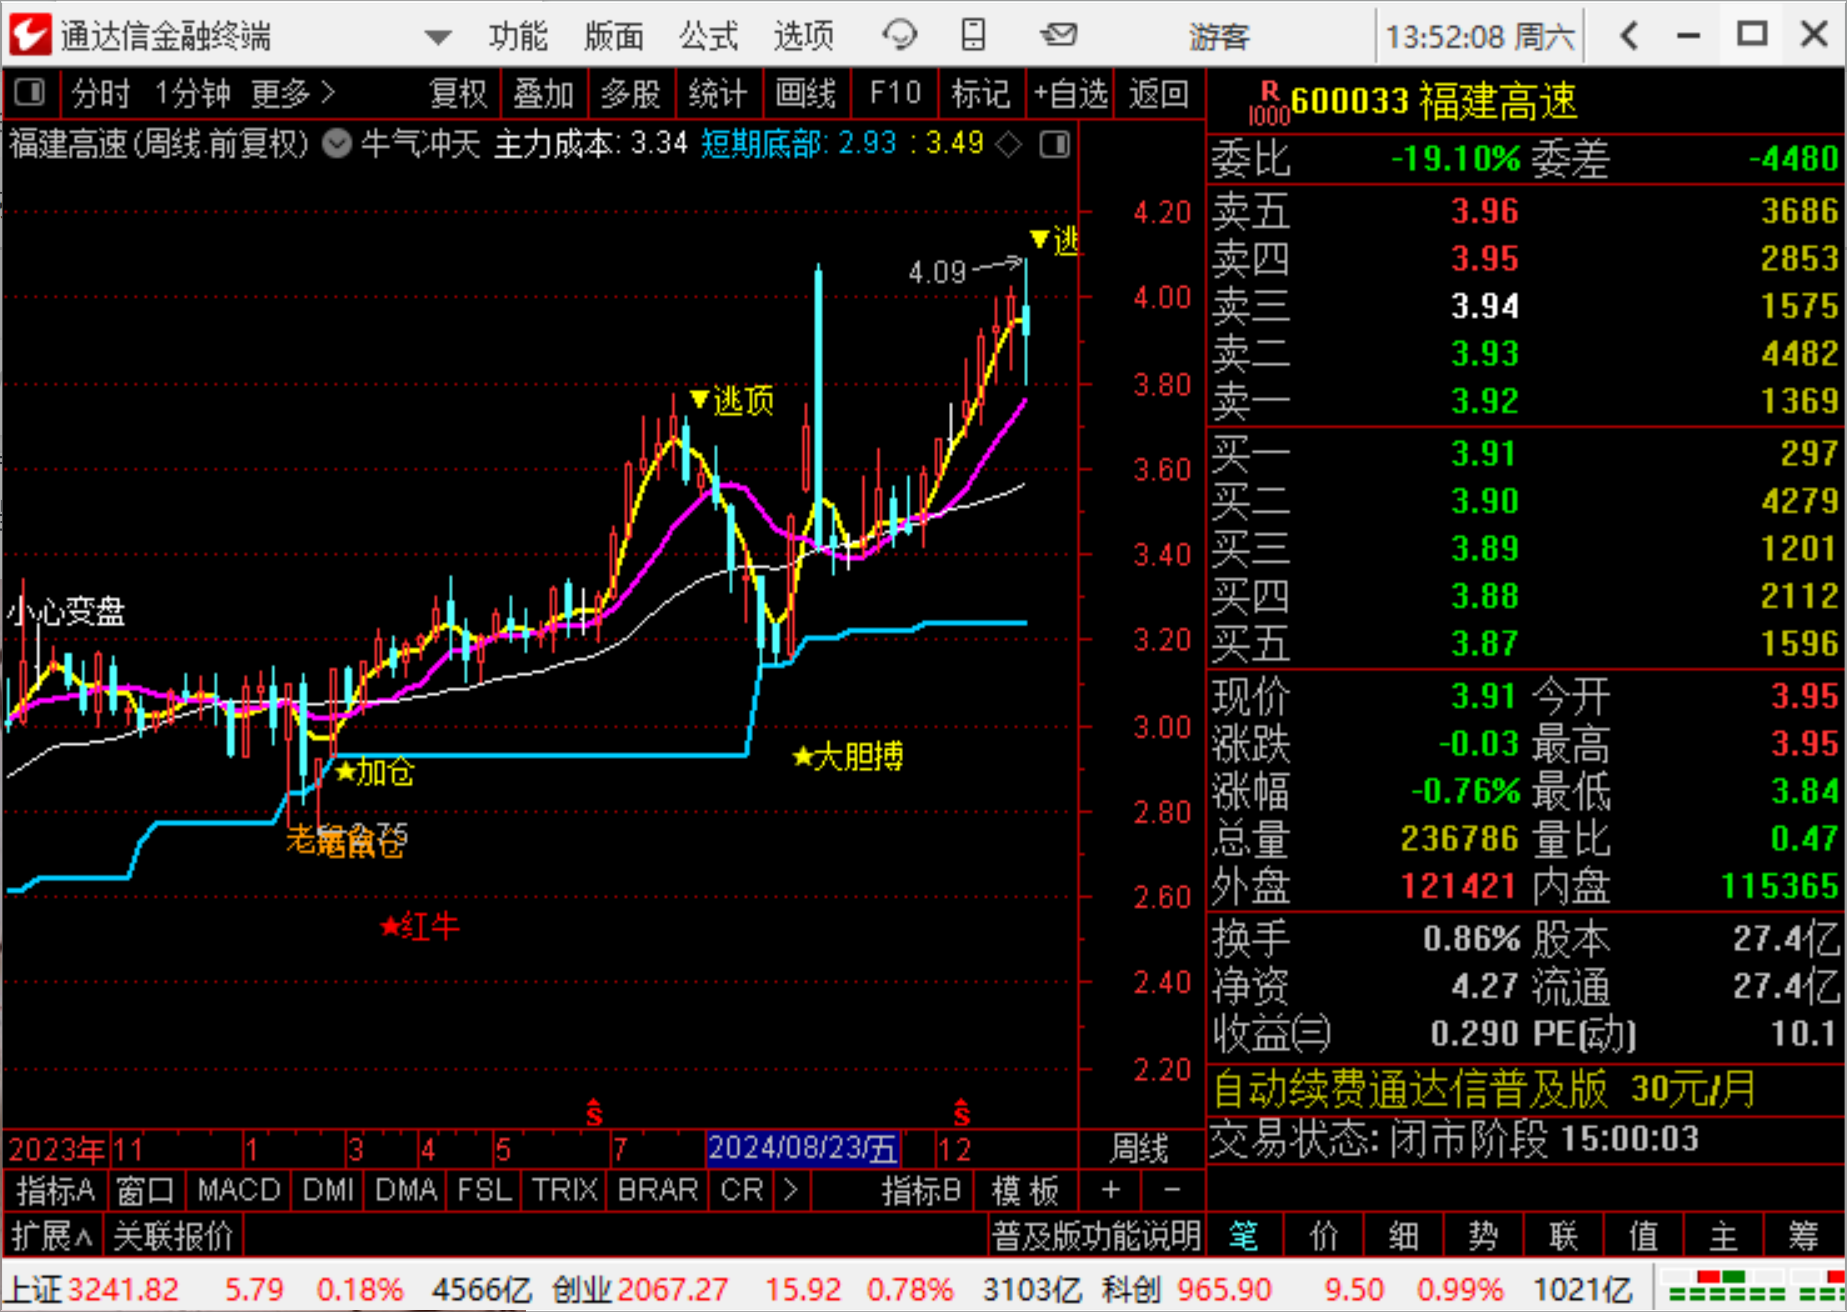1847x1312 pixels.
Task: Switch to the MACD indicator tab
Action: (238, 1190)
